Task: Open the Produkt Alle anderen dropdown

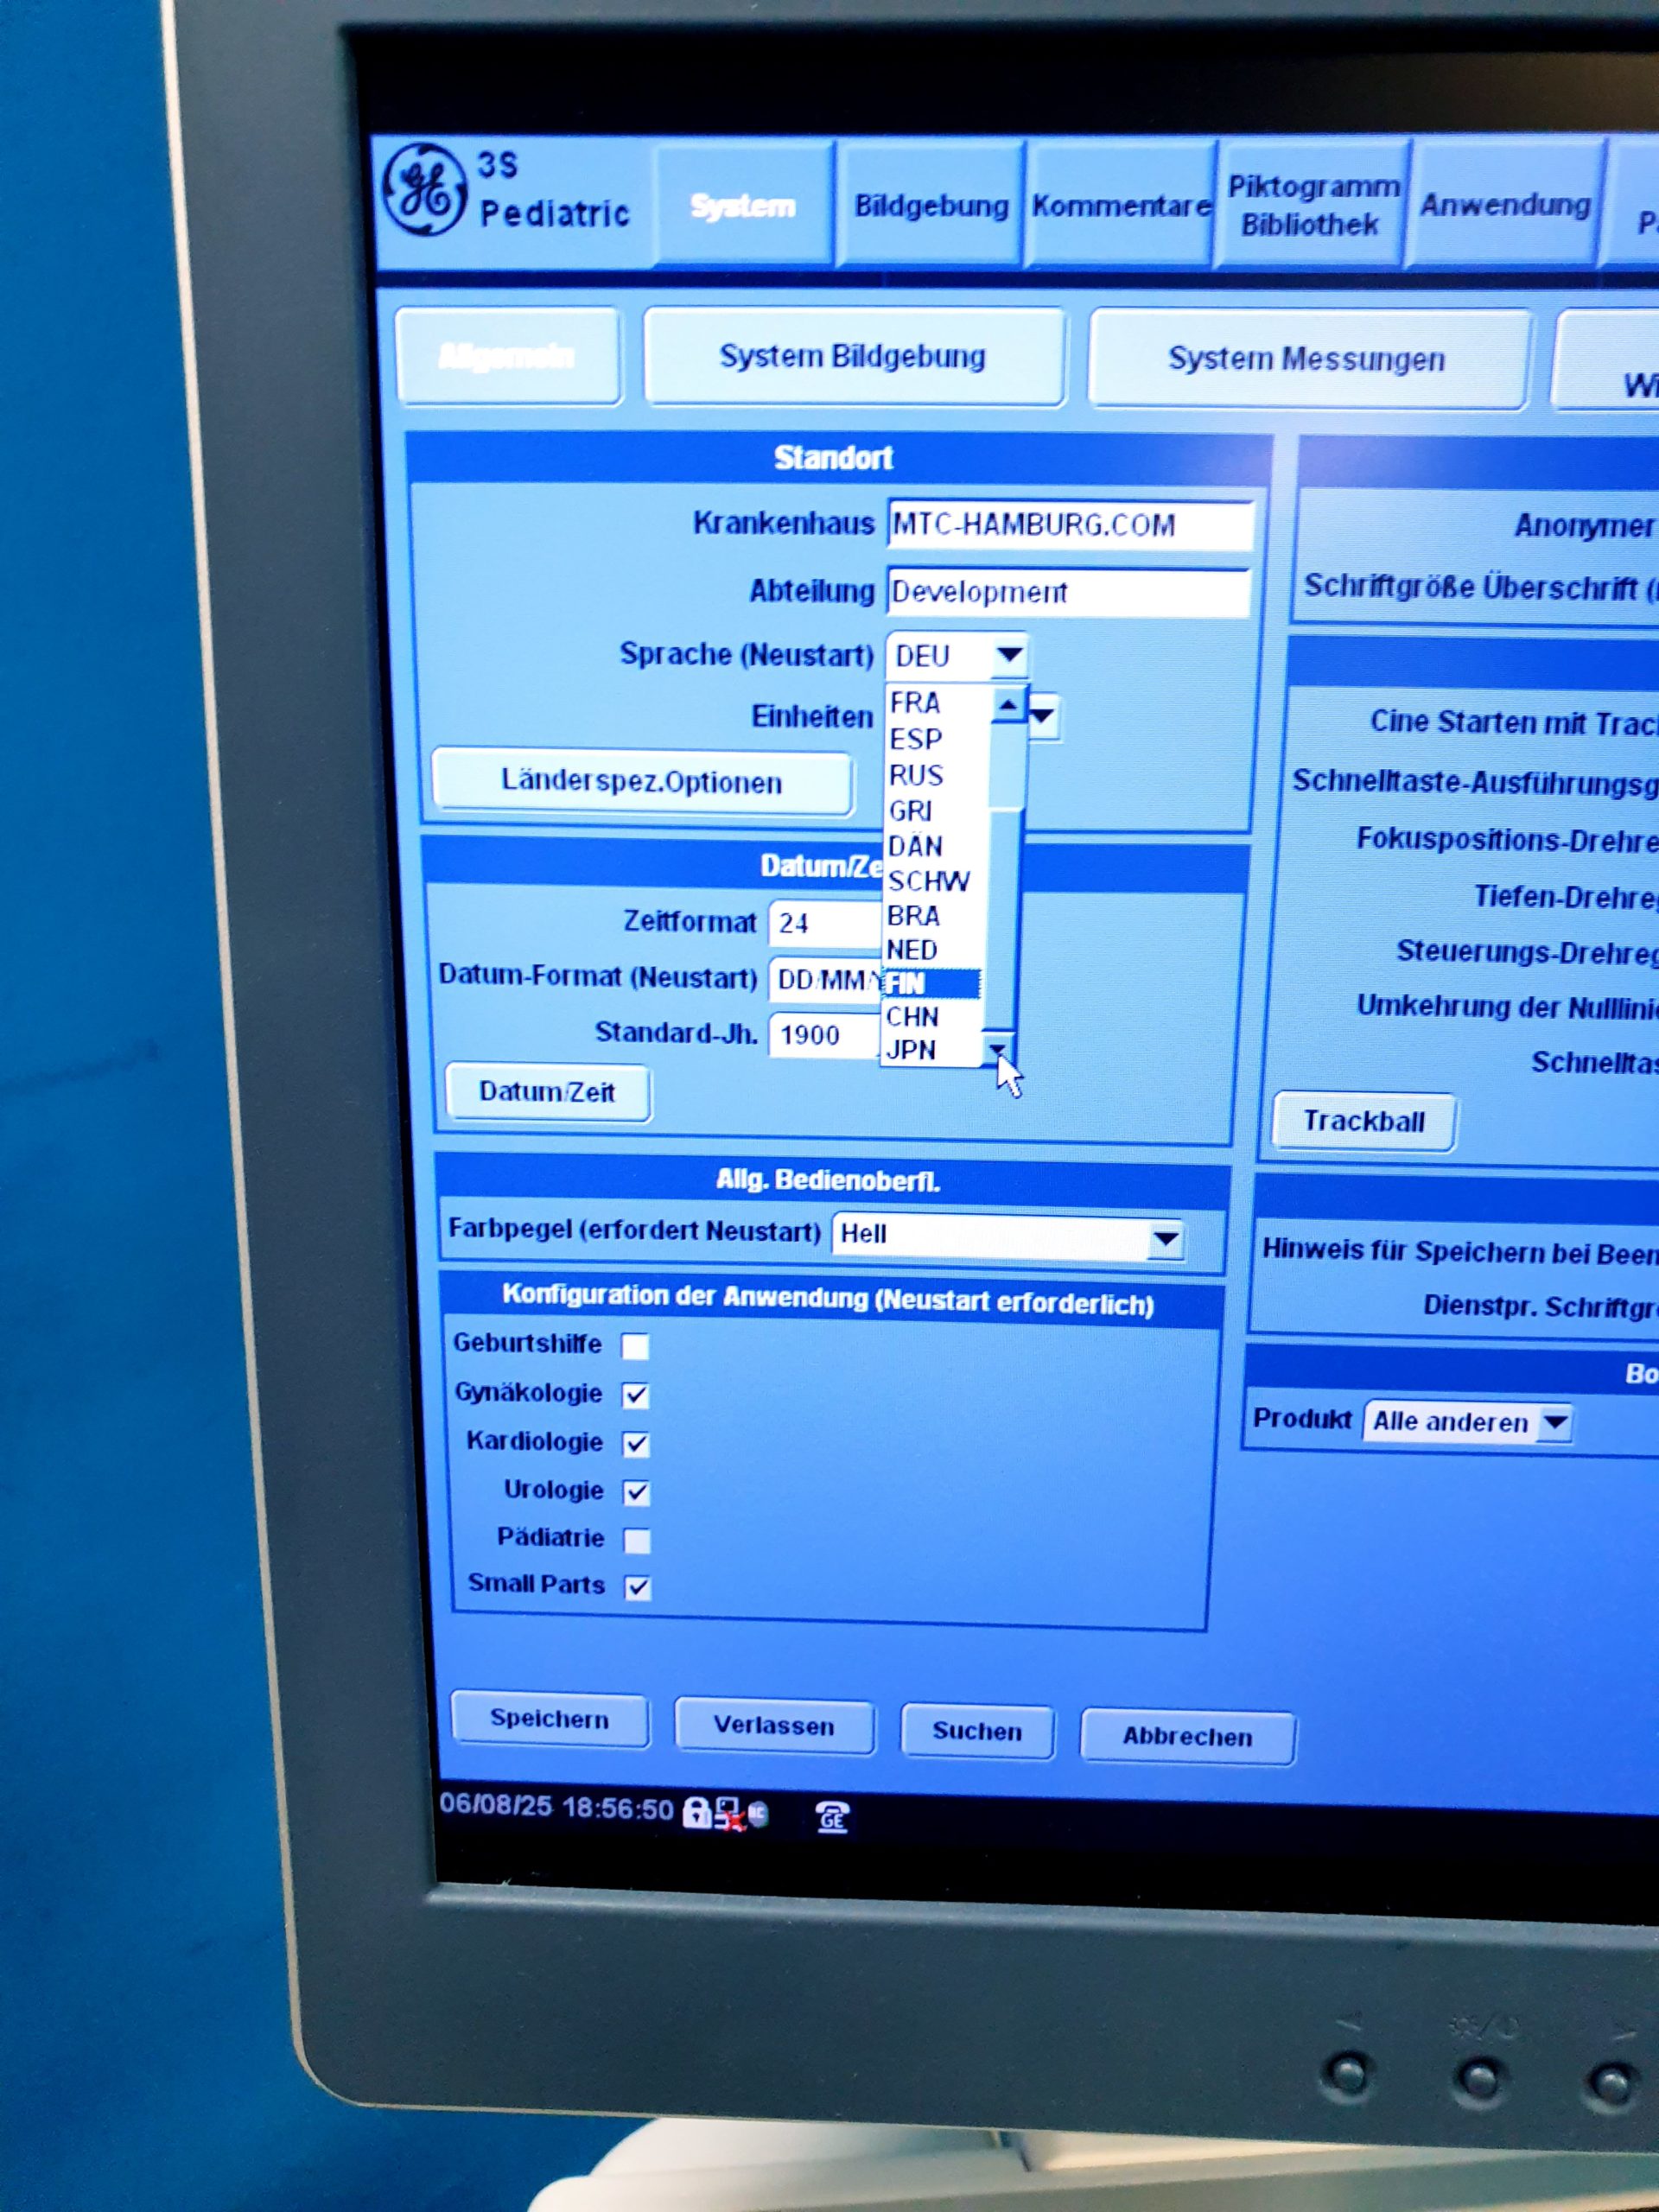Action: click(x=1555, y=1421)
